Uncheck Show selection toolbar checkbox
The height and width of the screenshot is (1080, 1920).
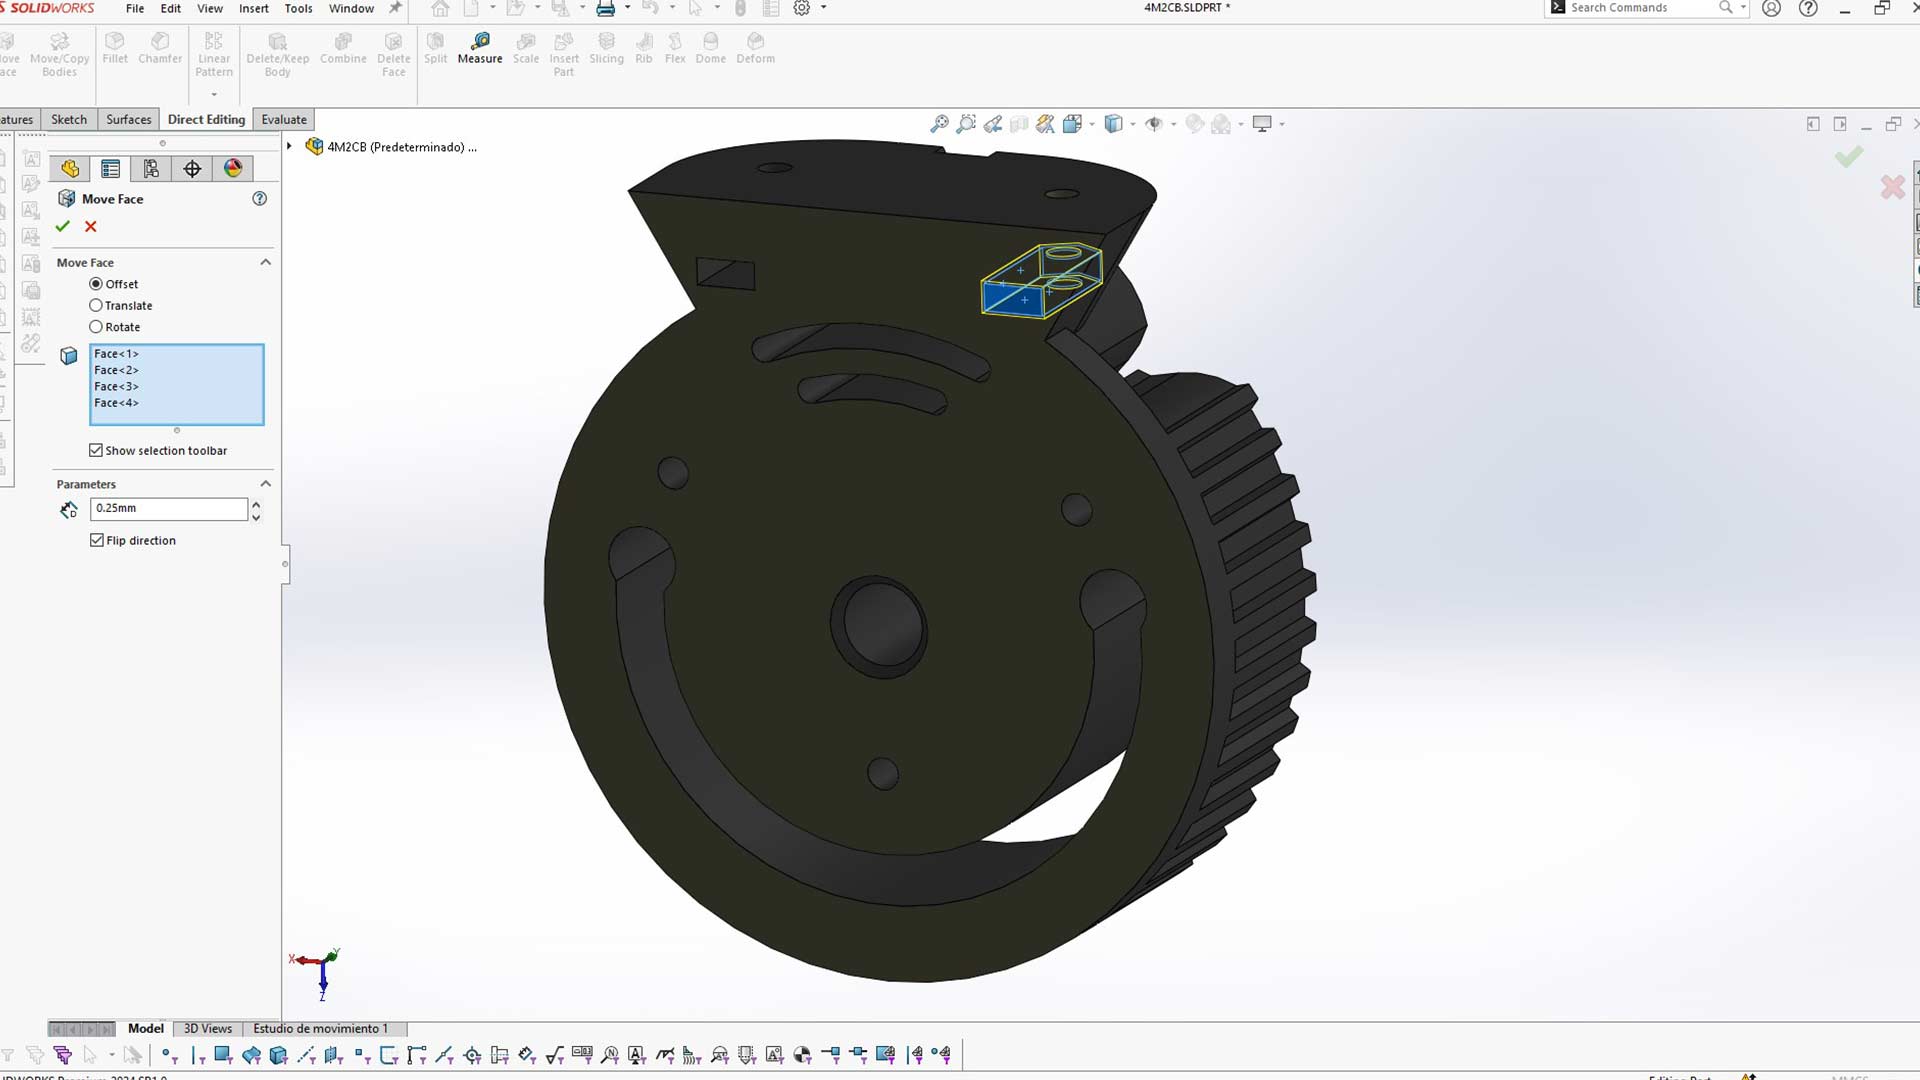(x=96, y=450)
